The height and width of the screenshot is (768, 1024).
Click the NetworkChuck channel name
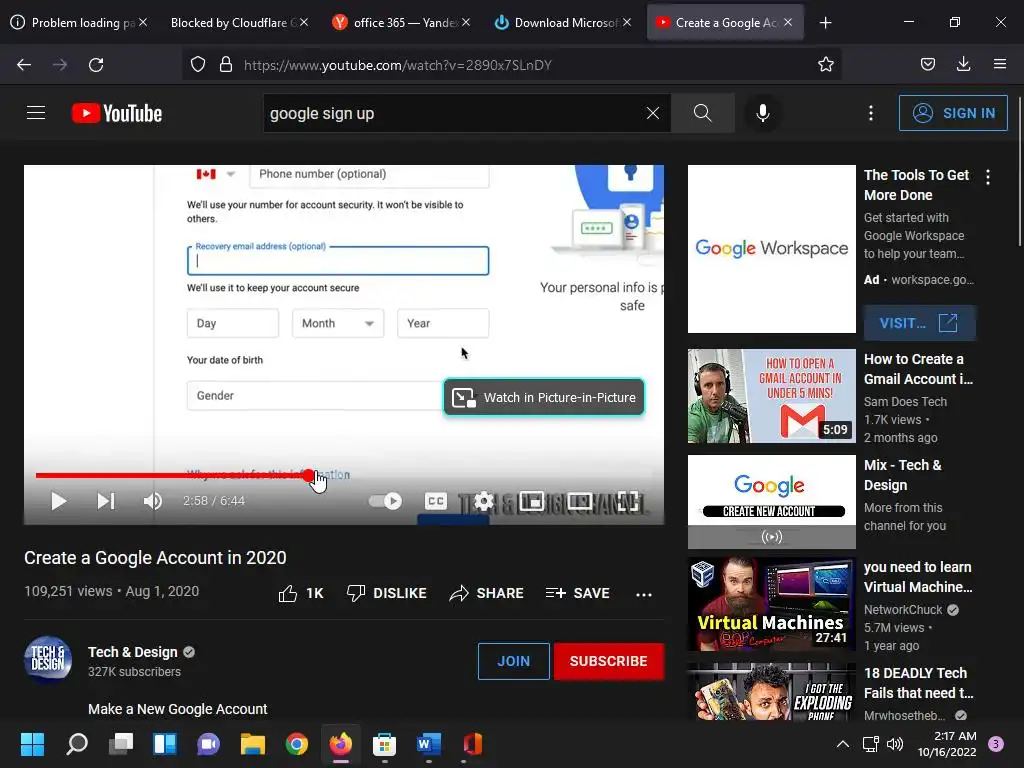903,609
